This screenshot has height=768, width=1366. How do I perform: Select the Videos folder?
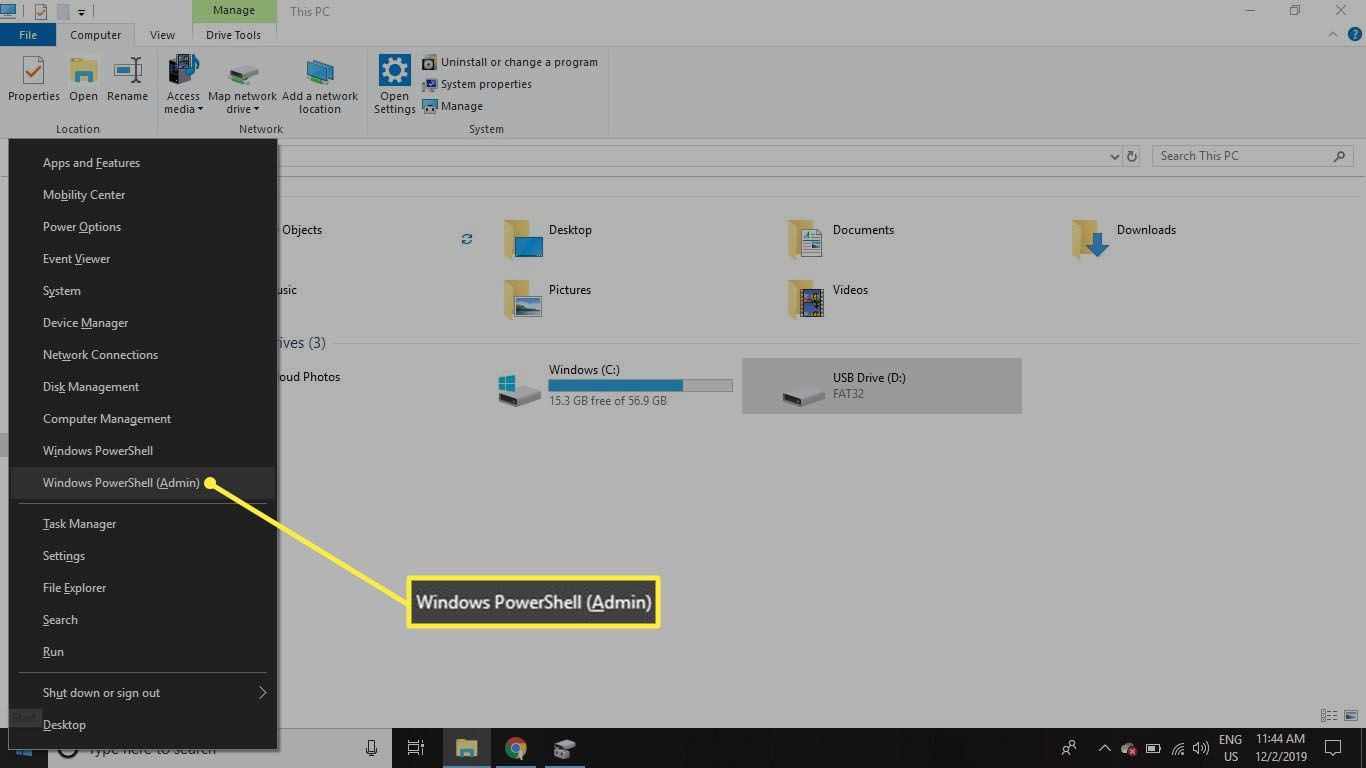click(x=828, y=299)
